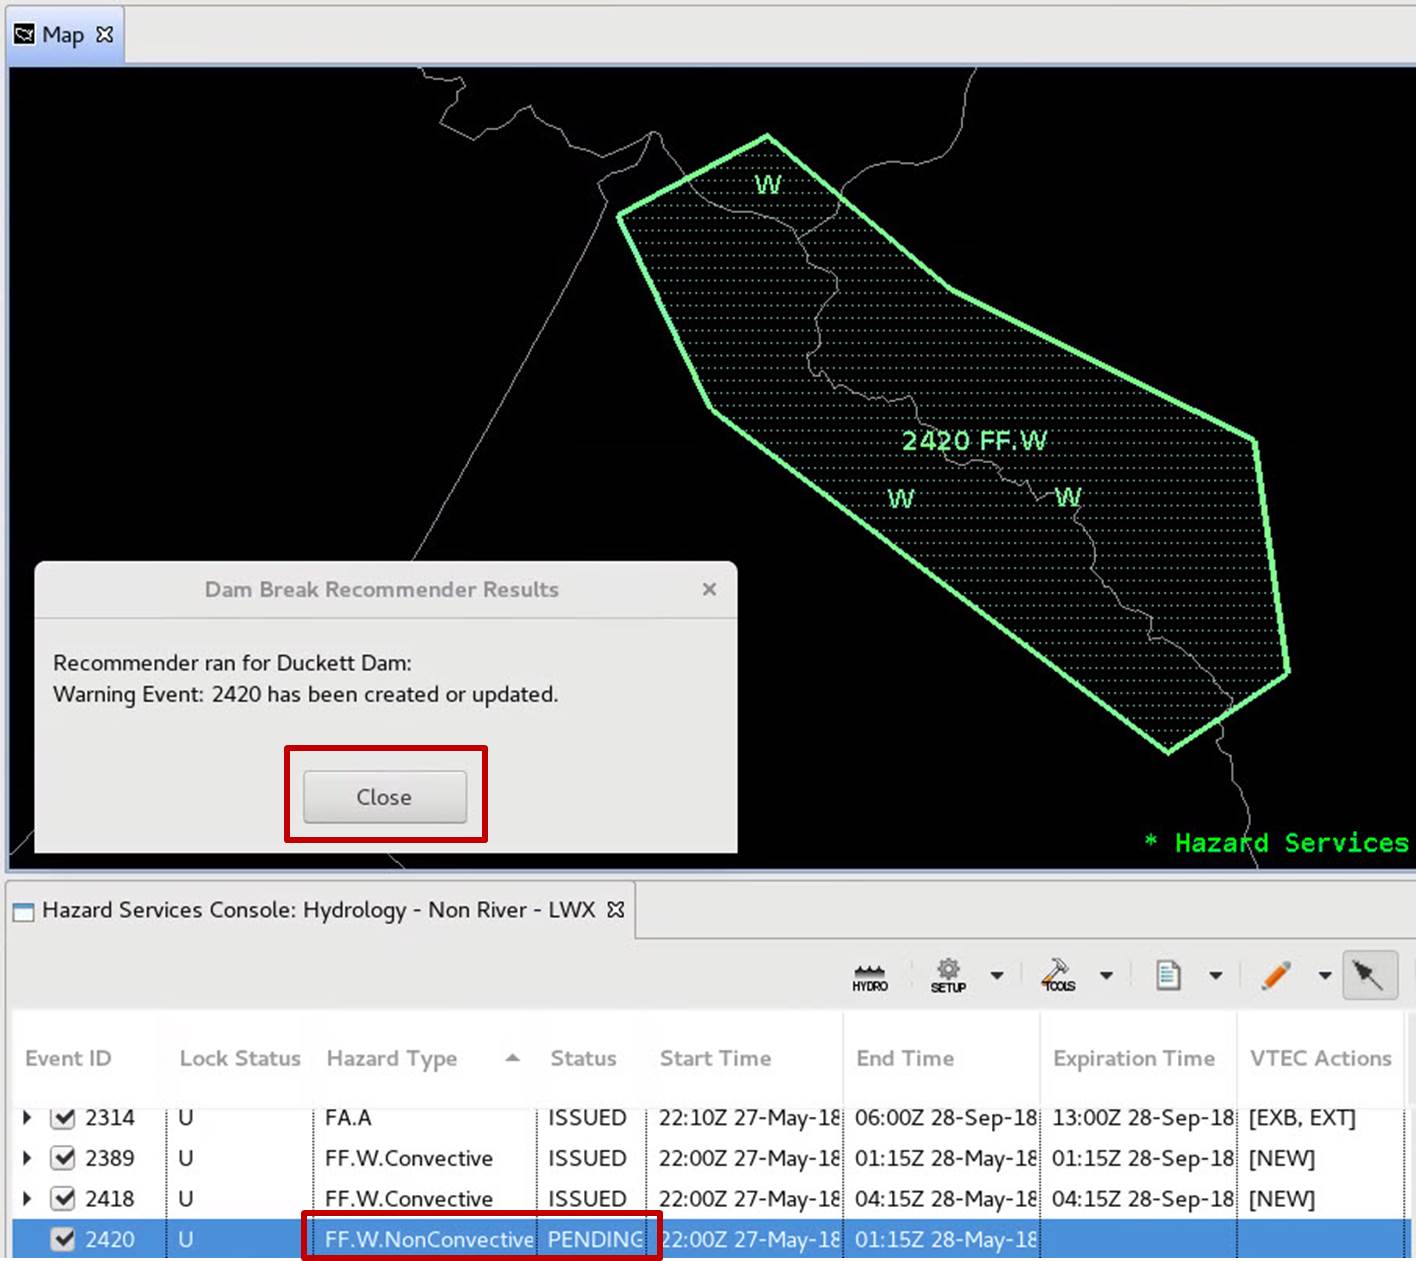Click the Dam Break Recommender Results title
The width and height of the screenshot is (1416, 1261).
[382, 589]
